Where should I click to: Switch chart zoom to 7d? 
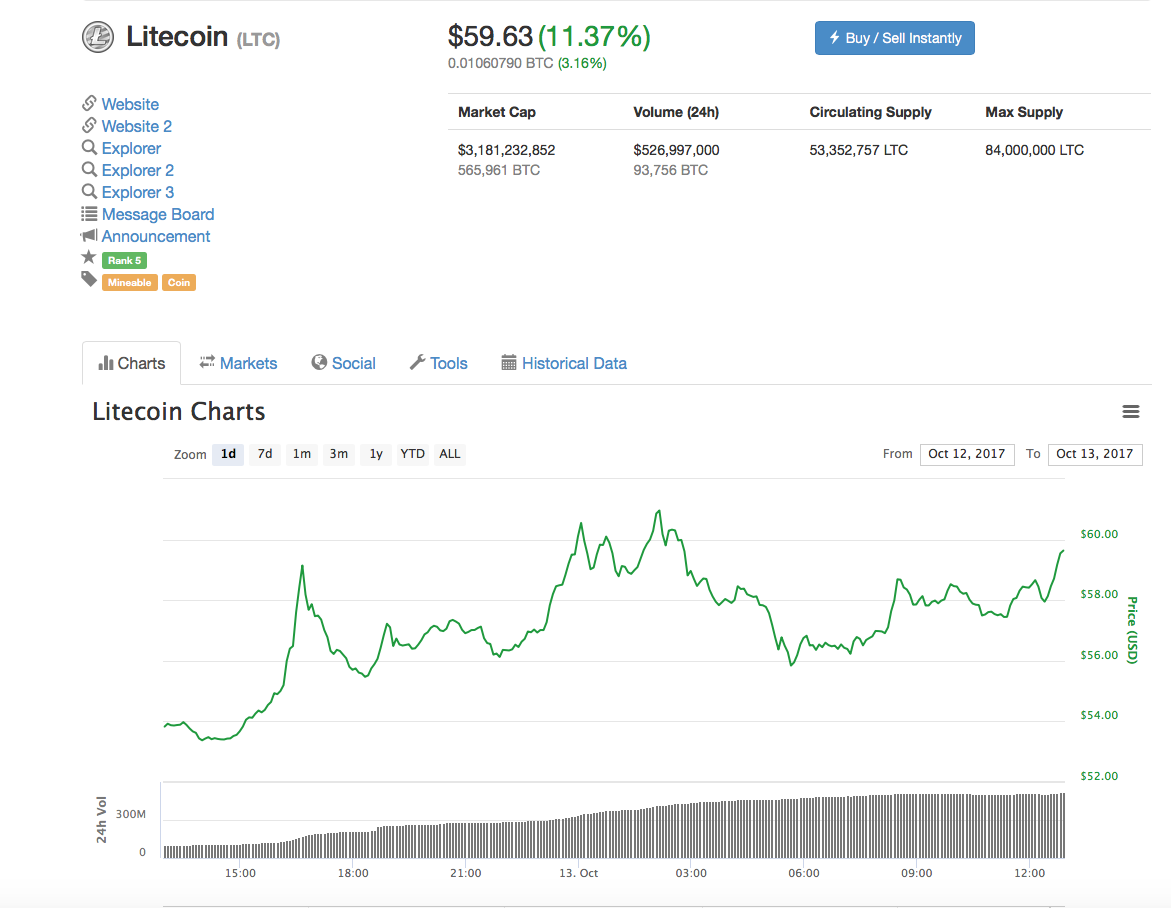click(265, 454)
